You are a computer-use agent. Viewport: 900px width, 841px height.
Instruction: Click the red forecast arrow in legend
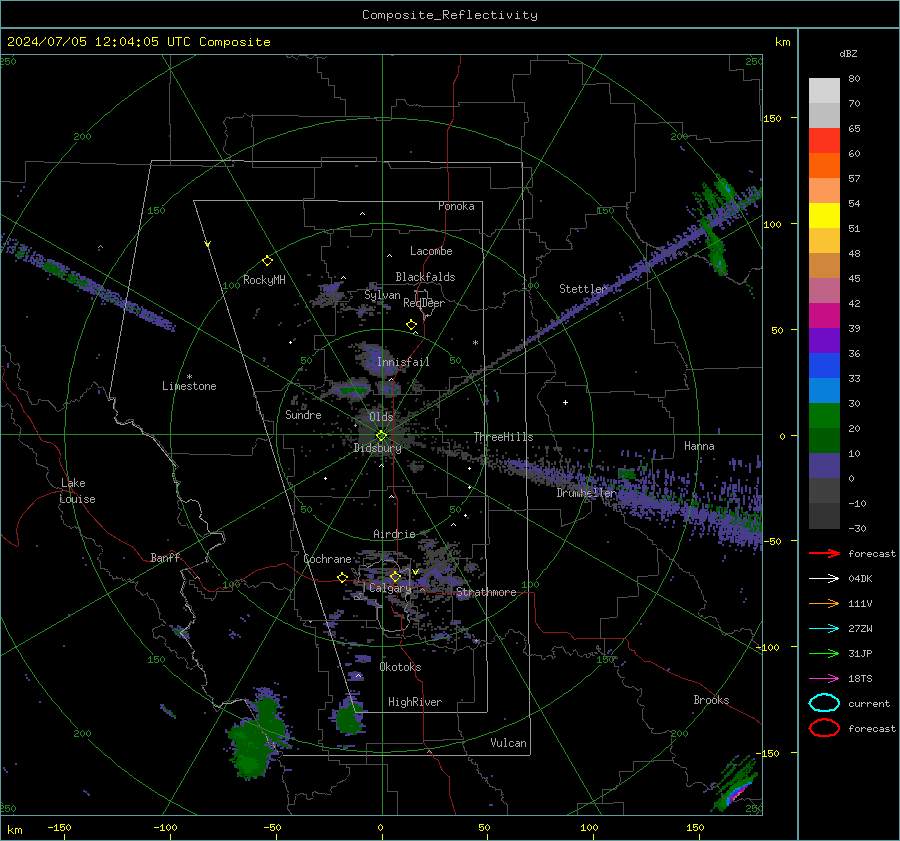pyautogui.click(x=824, y=553)
